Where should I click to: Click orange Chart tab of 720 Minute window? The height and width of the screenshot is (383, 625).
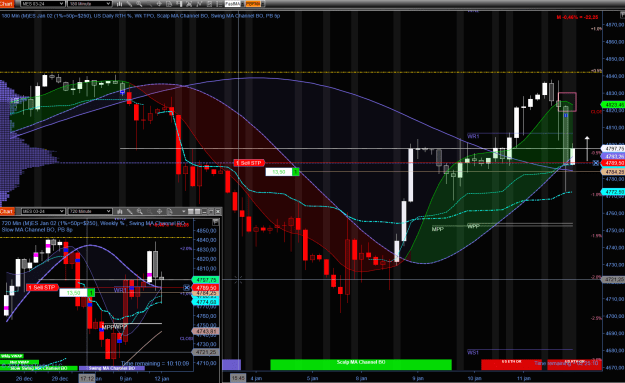point(7,211)
